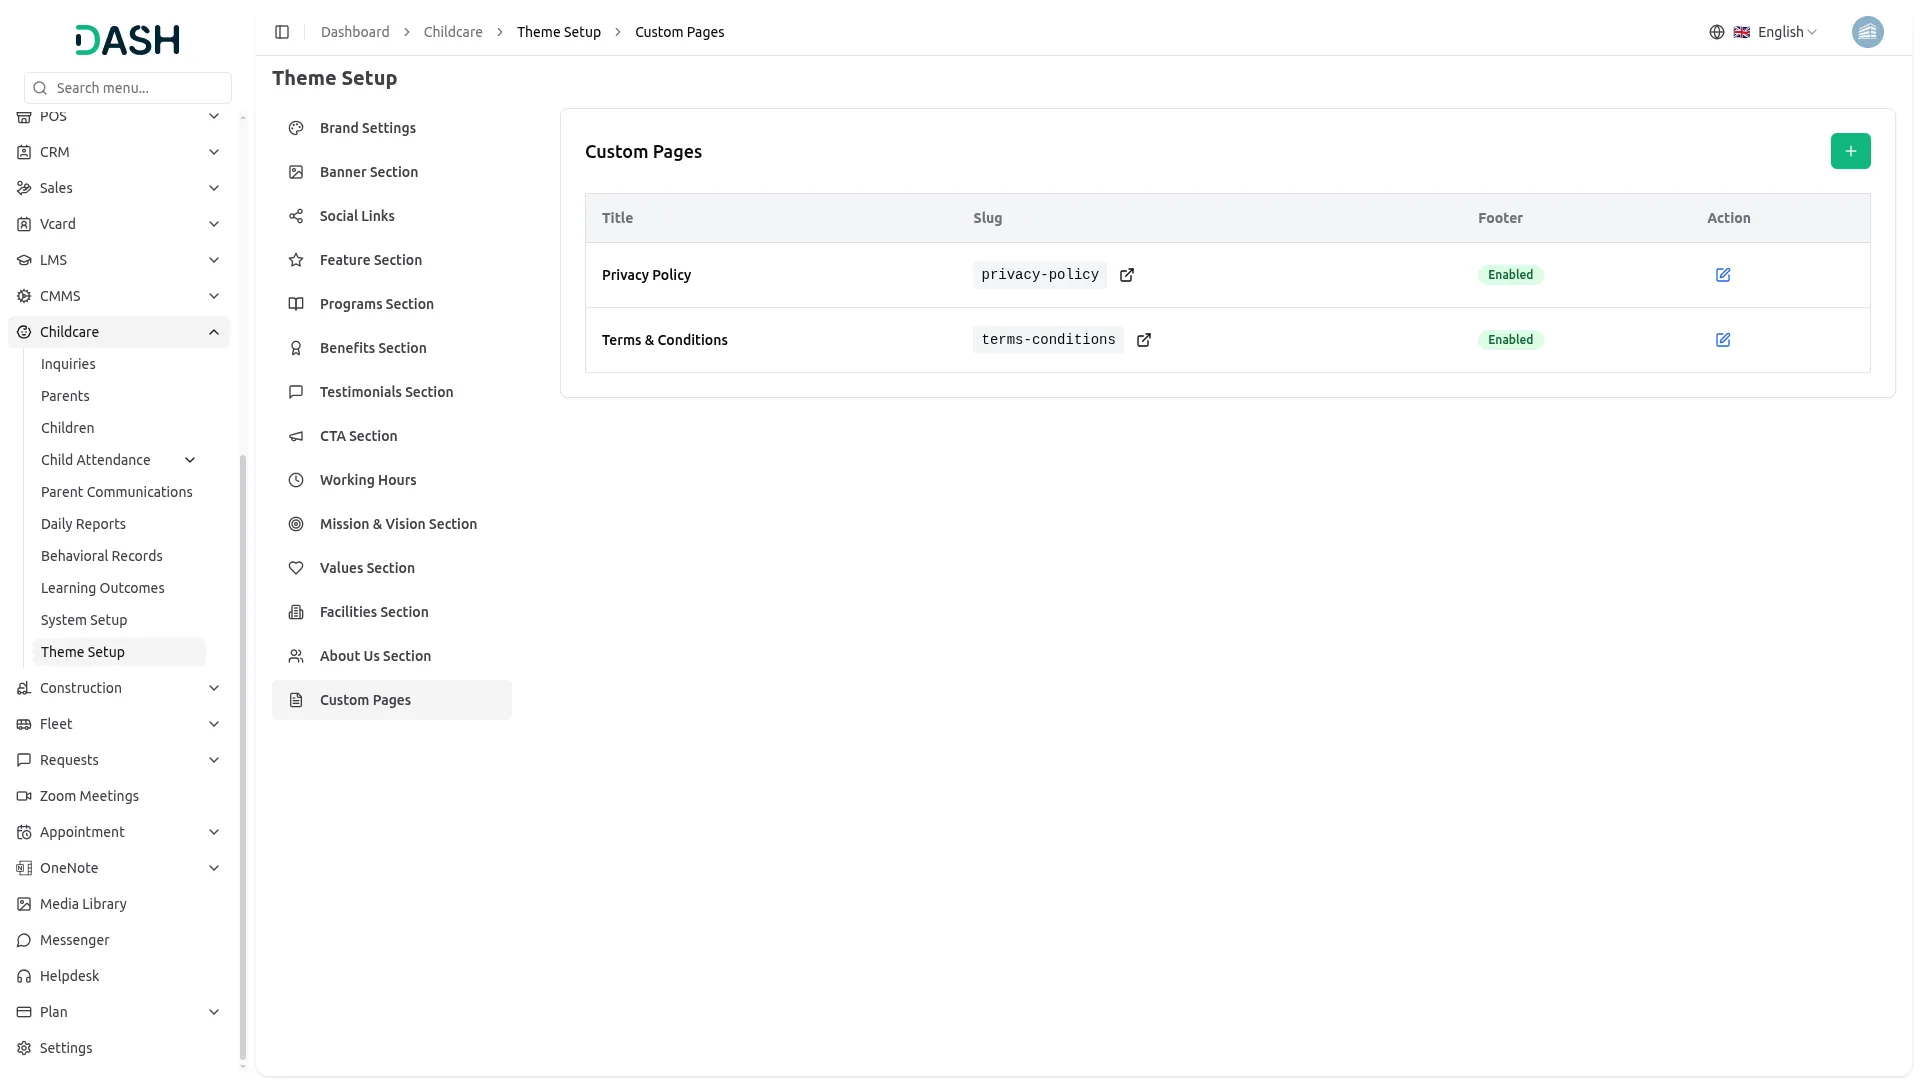Edit the Terms & Conditions page entry

[x=1722, y=340]
